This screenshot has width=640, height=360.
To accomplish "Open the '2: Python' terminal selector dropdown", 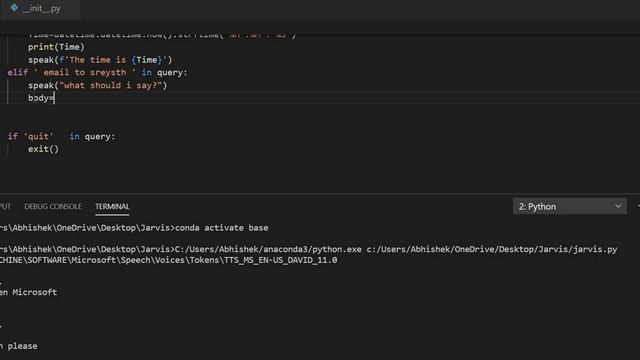I will pos(570,207).
